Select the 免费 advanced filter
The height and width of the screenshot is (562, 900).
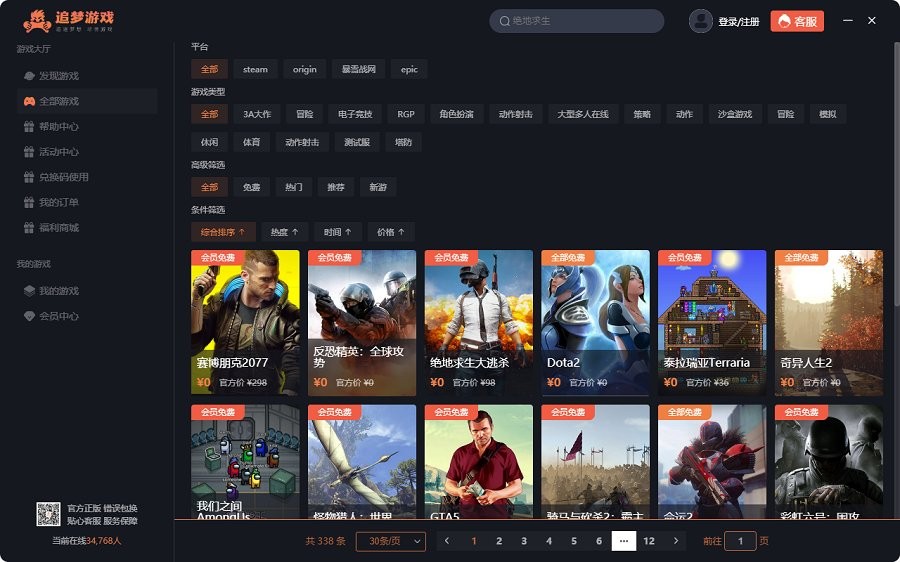(251, 187)
